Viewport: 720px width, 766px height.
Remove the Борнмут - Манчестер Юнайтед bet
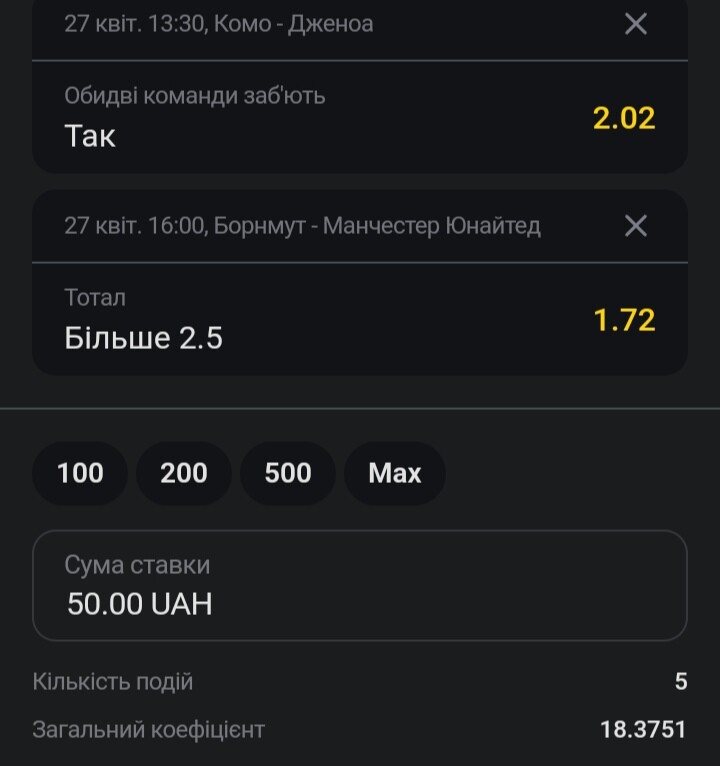635,226
